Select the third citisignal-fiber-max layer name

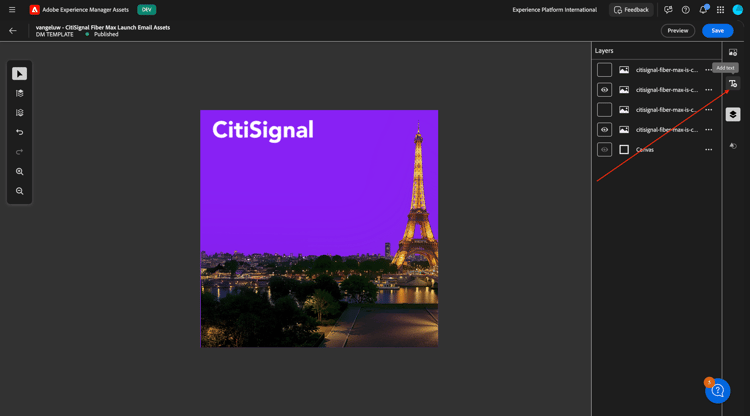667,110
